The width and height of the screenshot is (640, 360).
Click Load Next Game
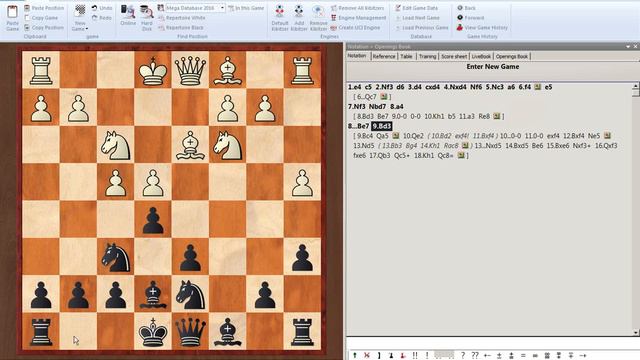tap(417, 18)
